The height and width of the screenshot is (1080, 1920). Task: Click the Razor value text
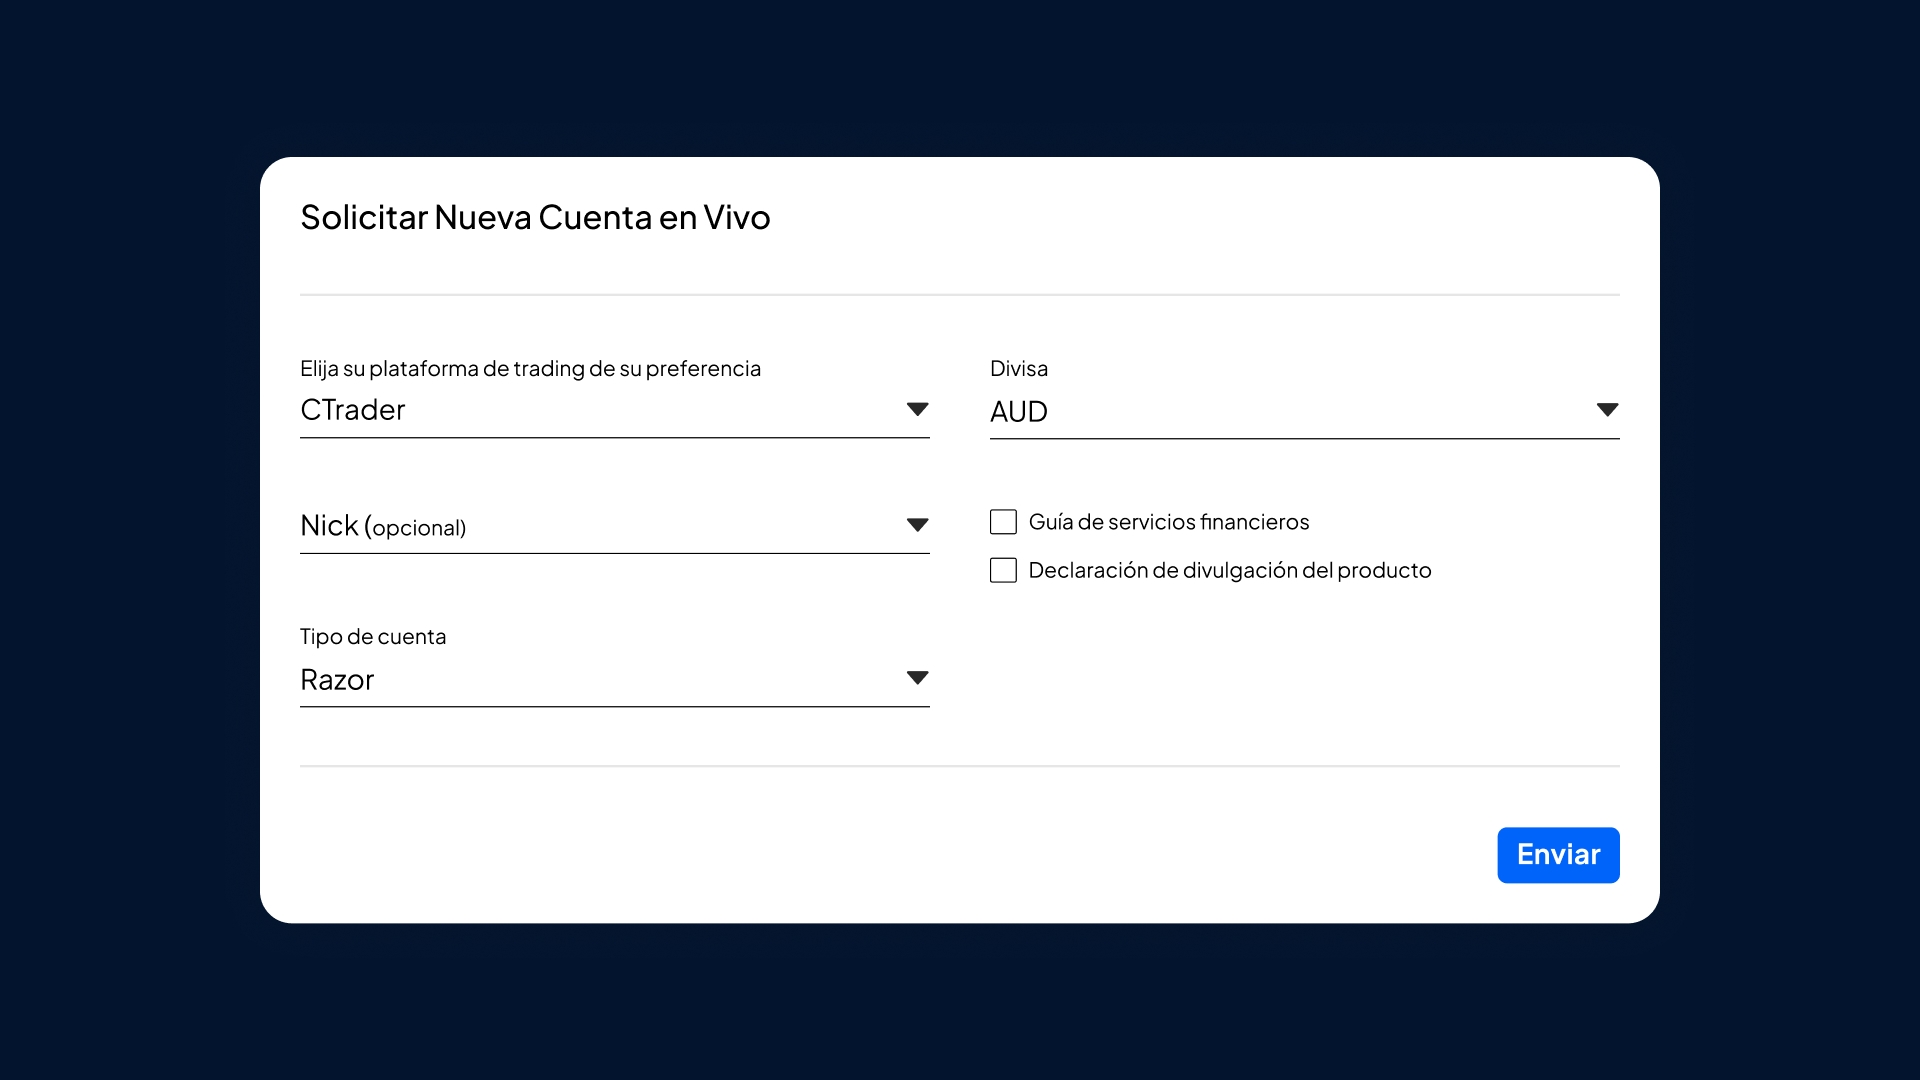pyautogui.click(x=337, y=680)
